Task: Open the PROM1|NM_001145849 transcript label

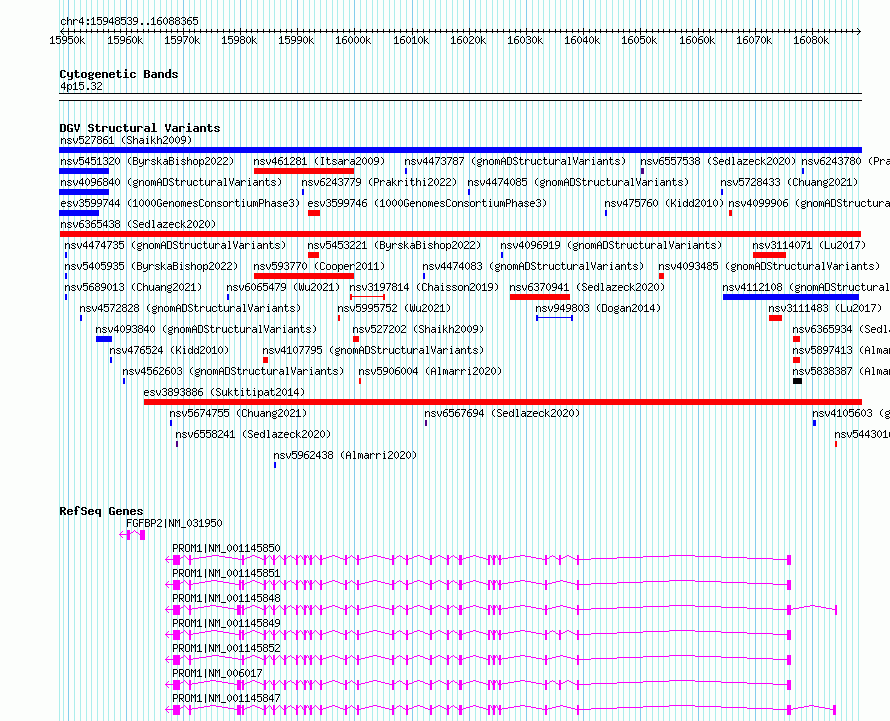Action: 226,623
